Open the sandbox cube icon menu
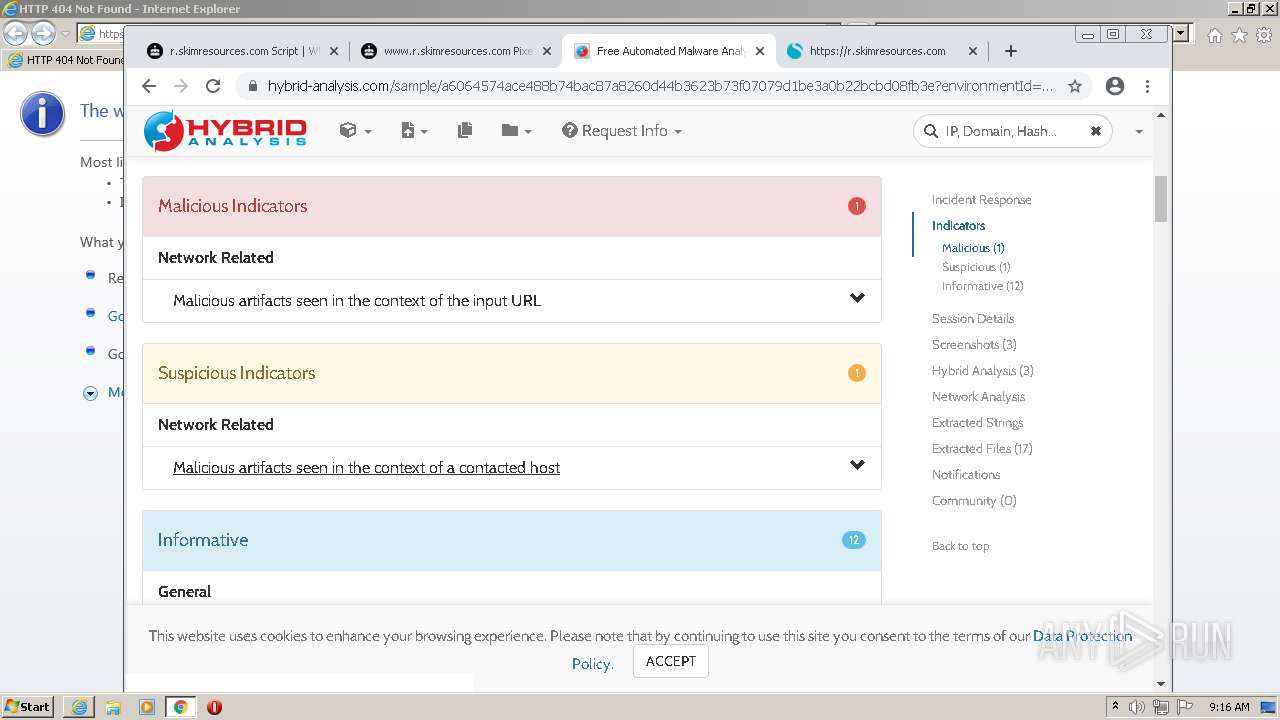Screen dimensions: 1280x720 [355, 131]
